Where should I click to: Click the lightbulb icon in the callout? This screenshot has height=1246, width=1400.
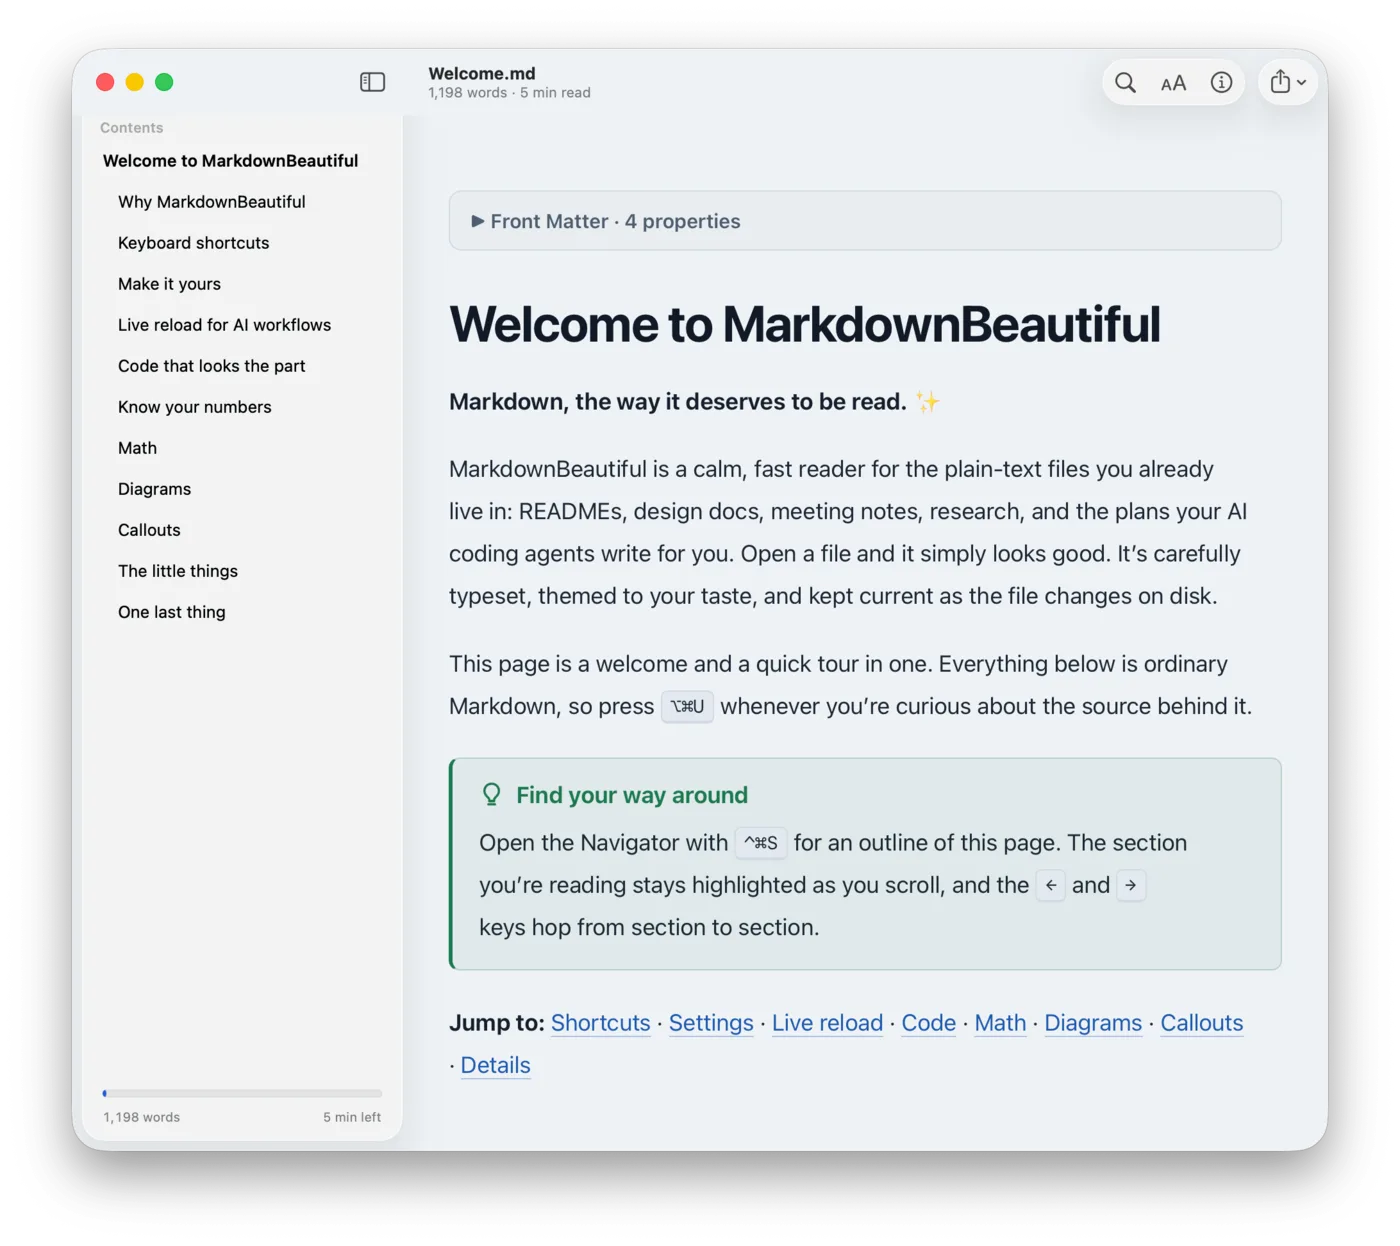pos(491,794)
